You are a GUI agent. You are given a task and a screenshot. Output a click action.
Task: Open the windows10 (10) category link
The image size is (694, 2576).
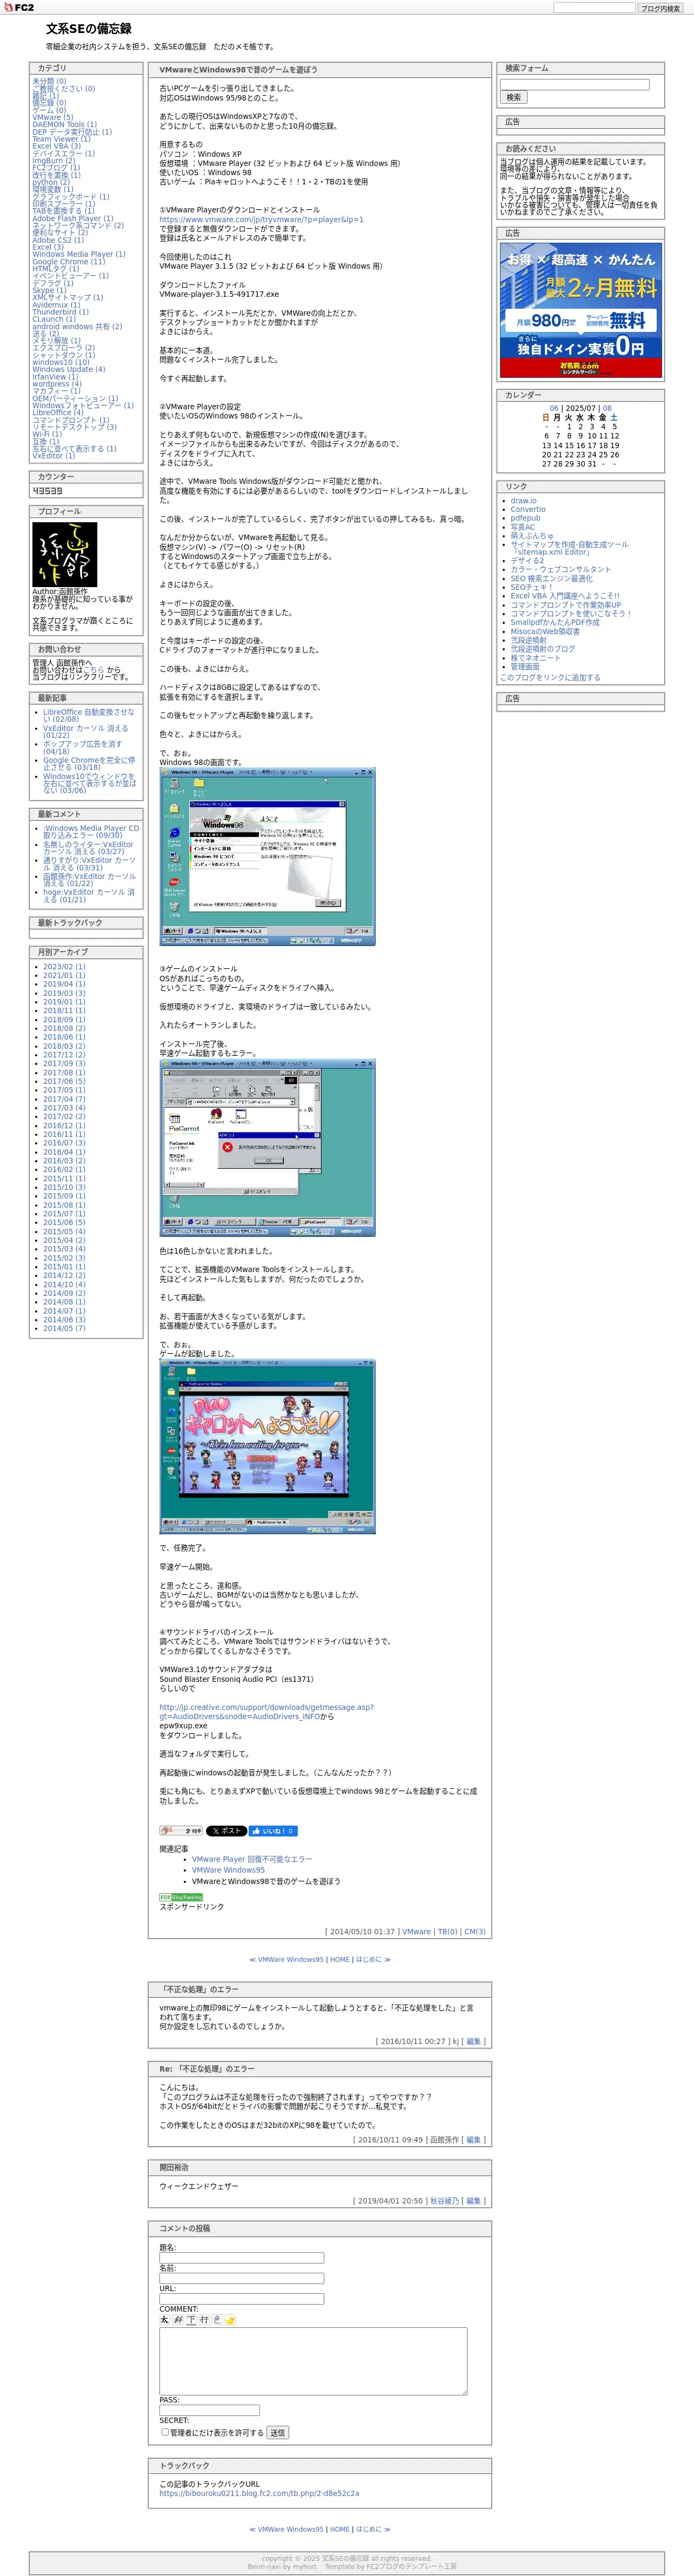click(x=60, y=362)
